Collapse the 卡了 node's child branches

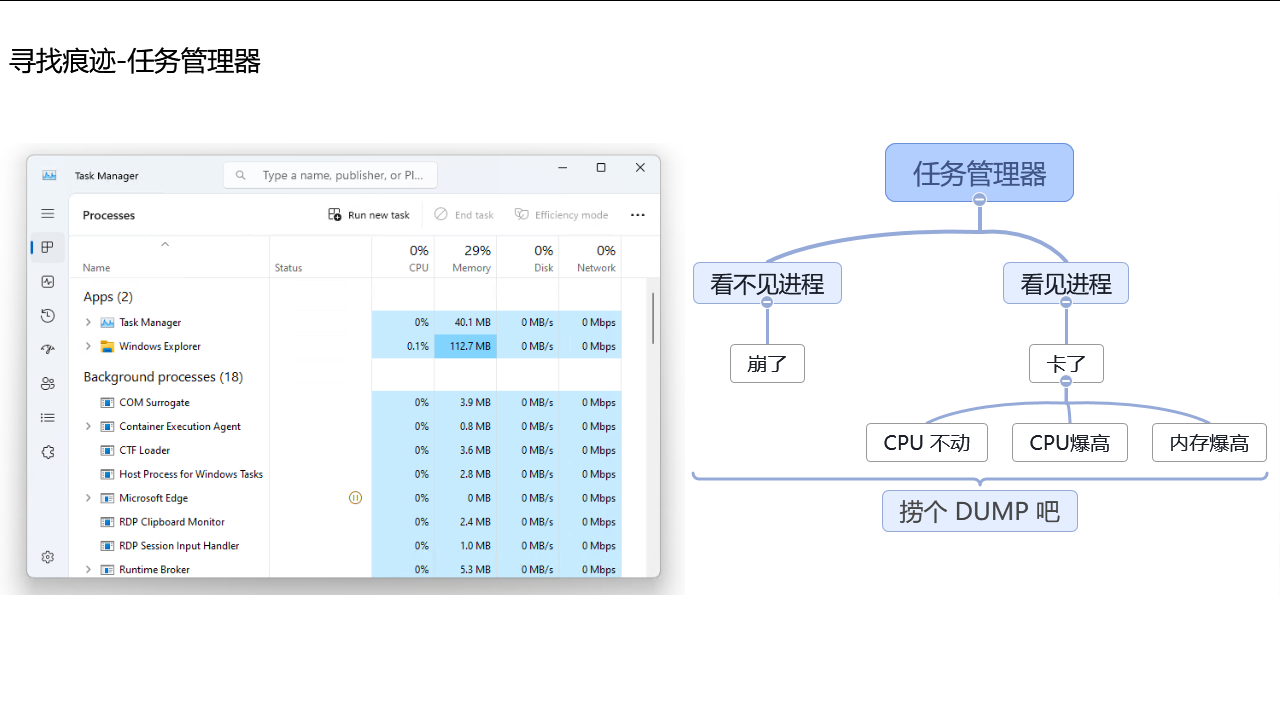[1066, 381]
